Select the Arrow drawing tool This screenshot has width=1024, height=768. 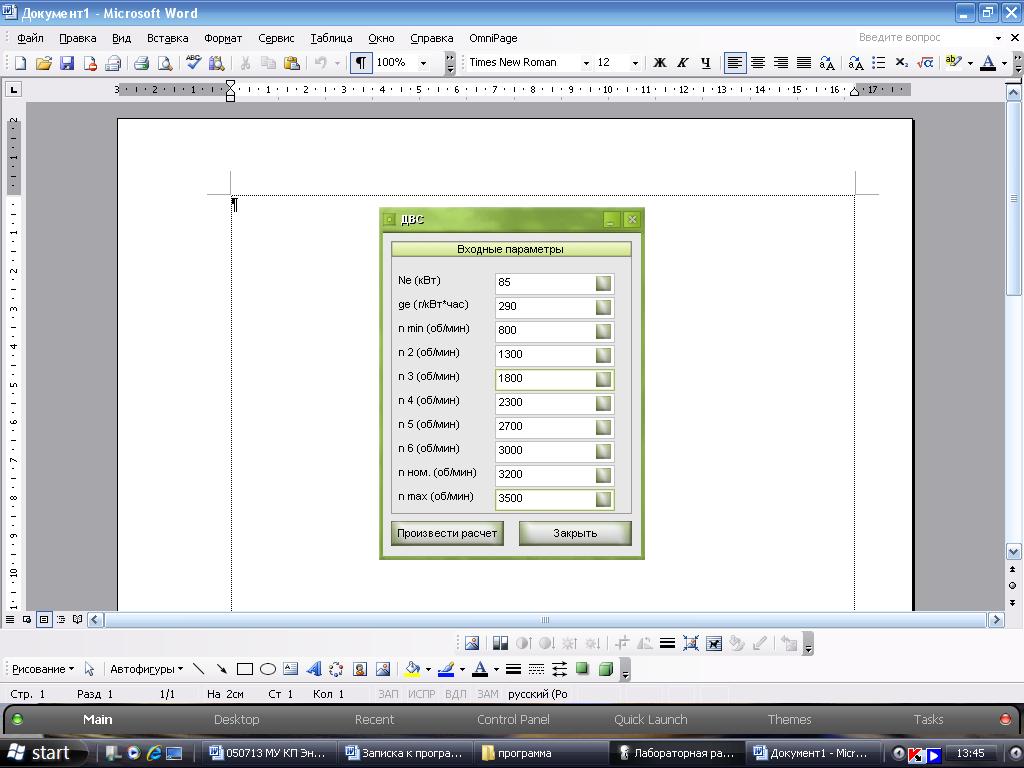click(222, 669)
